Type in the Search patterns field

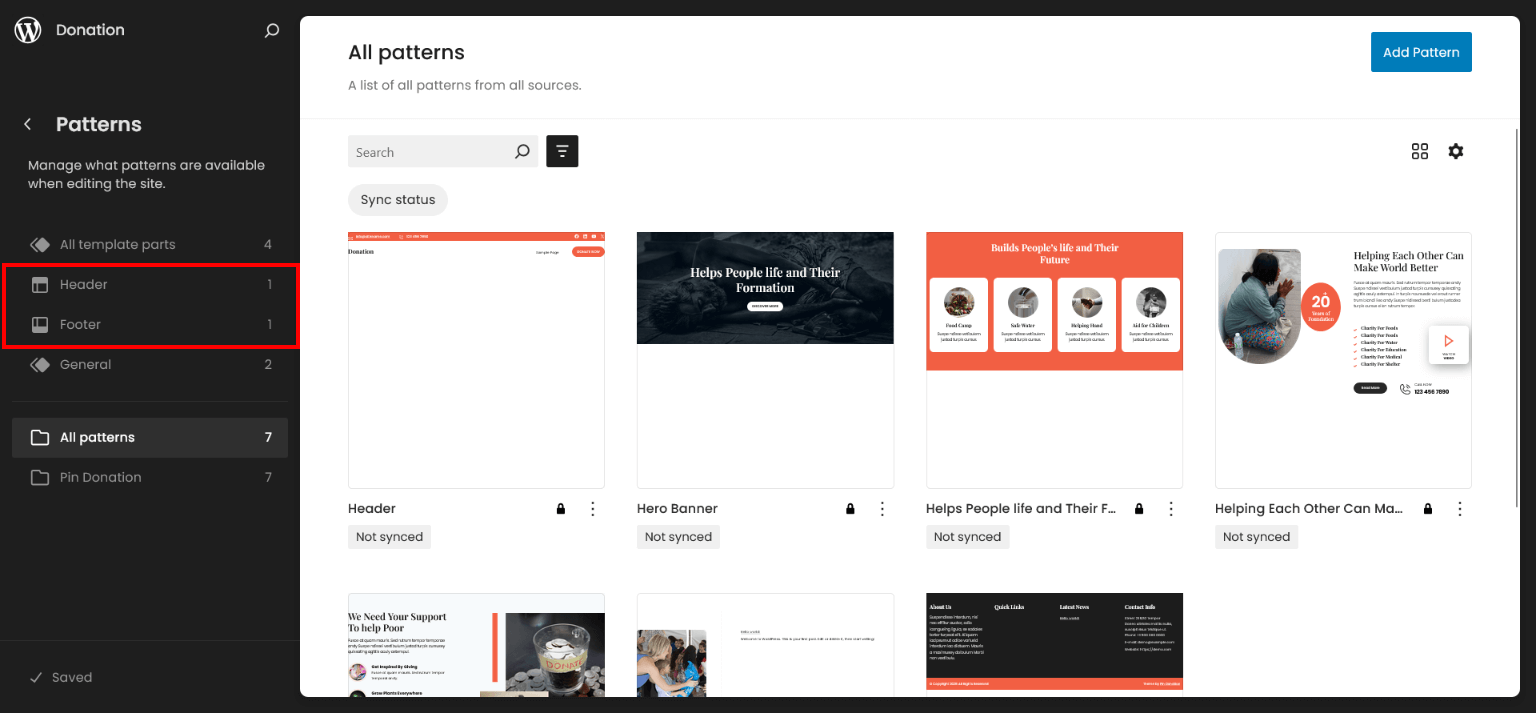[x=430, y=152]
